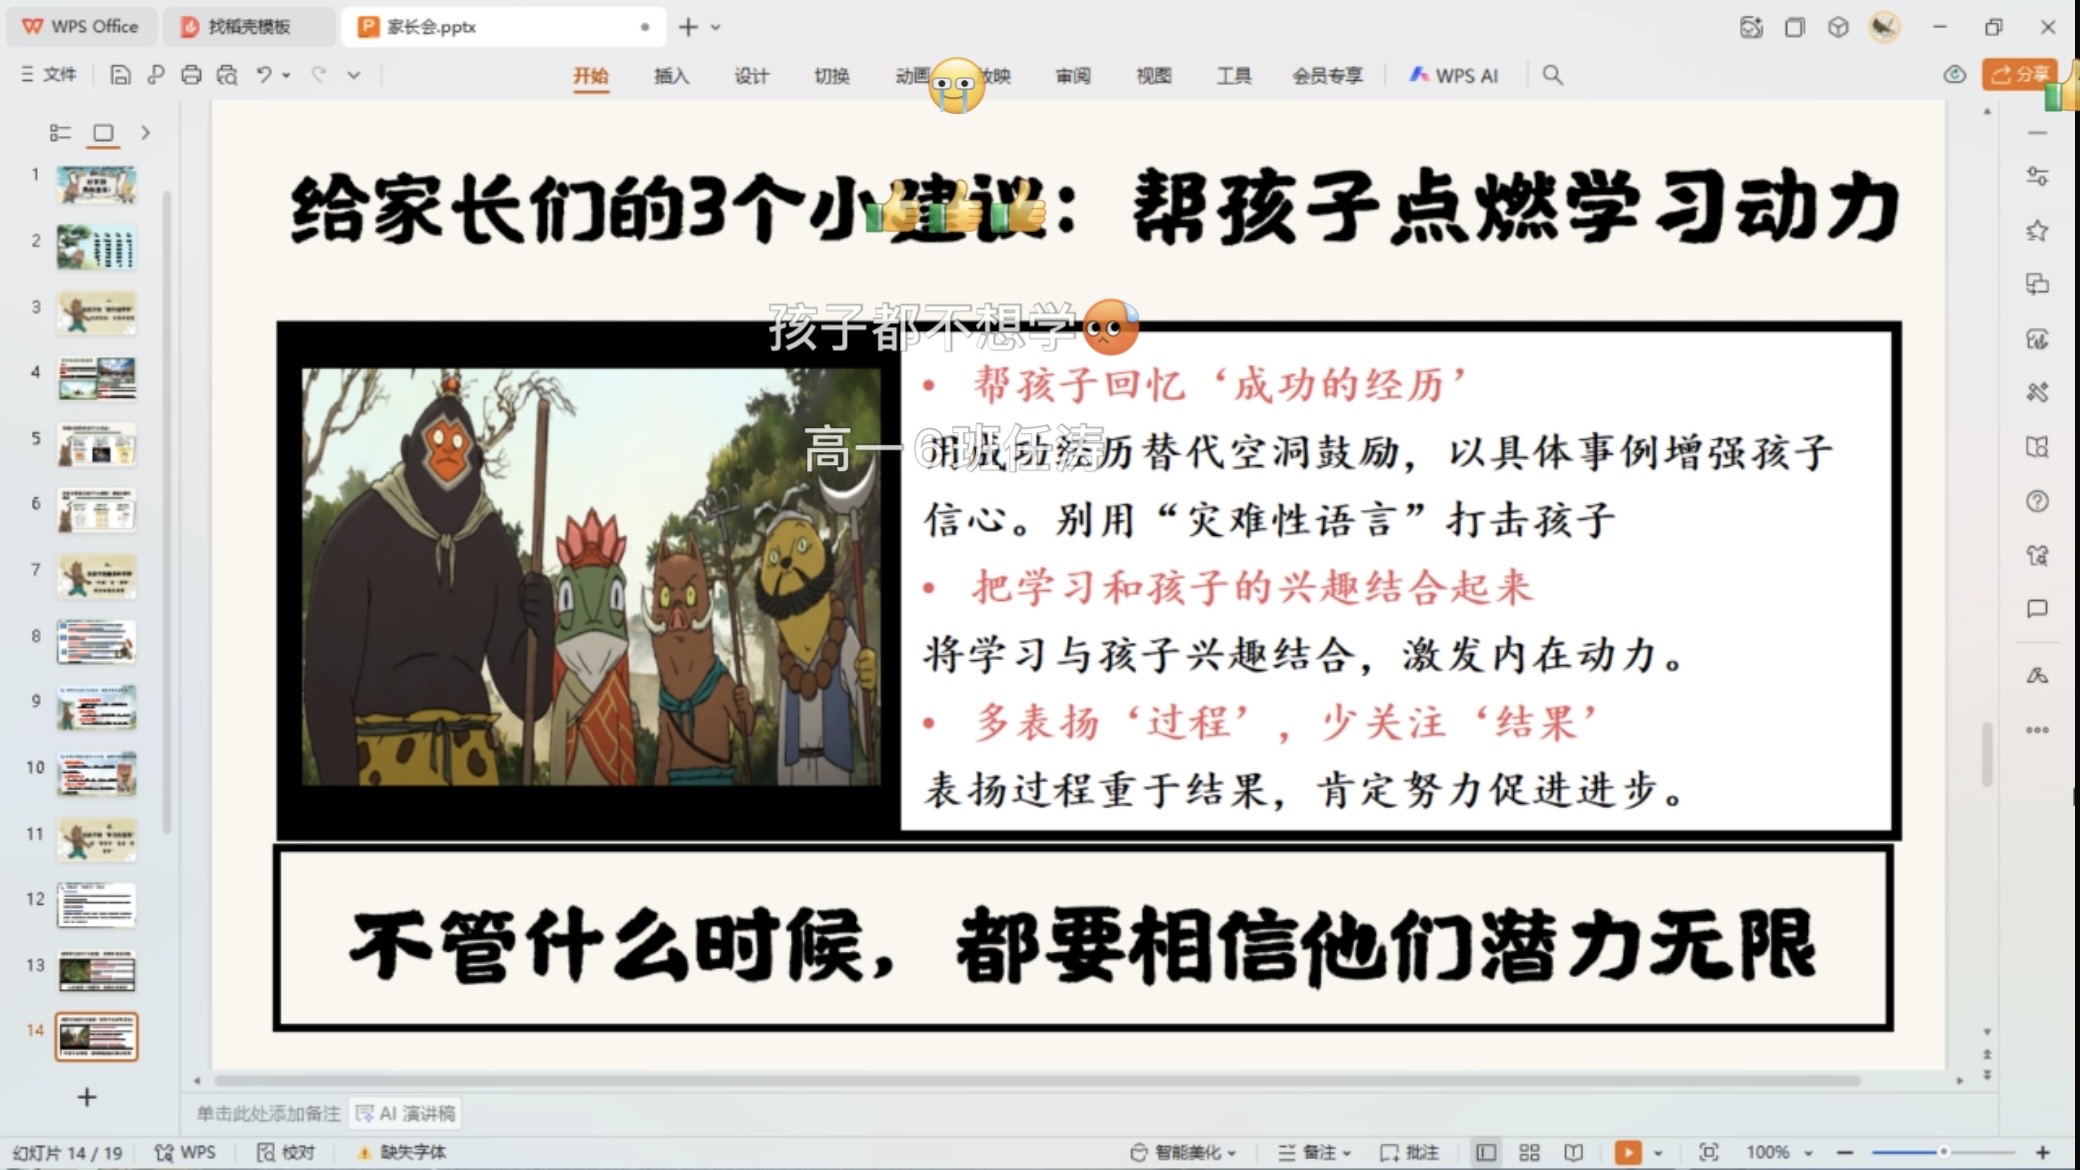
Task: Click 批注 in the status bar
Action: point(1409,1152)
